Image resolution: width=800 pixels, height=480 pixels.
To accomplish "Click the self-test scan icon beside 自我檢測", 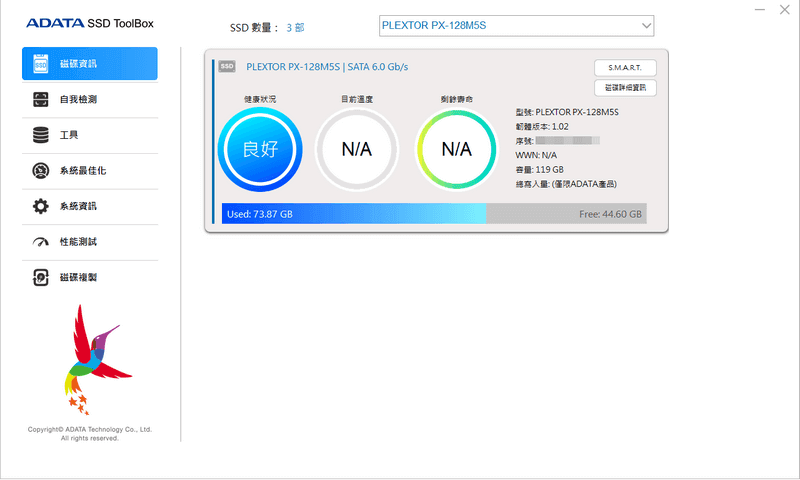I will click(41, 99).
